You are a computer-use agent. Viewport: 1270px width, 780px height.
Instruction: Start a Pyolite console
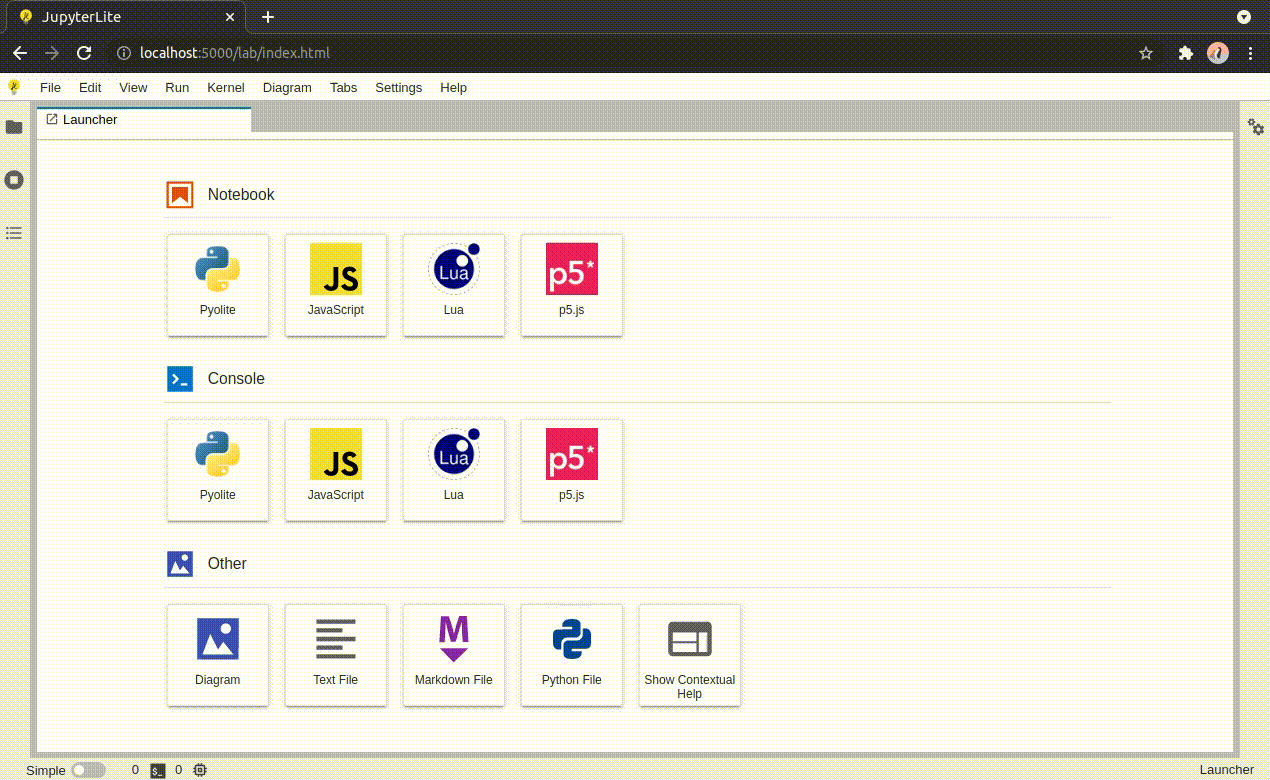(218, 470)
